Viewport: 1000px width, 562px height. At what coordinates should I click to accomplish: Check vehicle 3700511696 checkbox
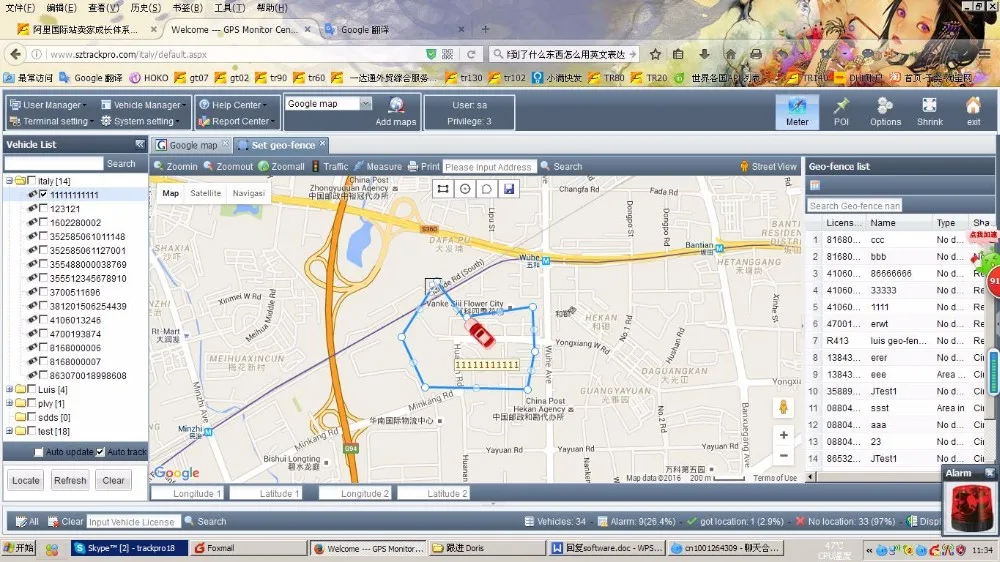click(43, 292)
